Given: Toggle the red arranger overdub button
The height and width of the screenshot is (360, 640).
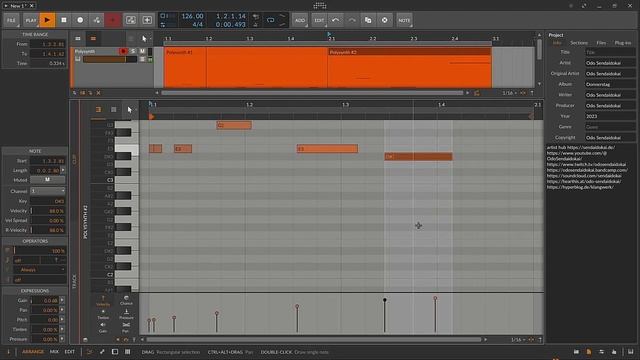Looking at the screenshot, I should click(113, 20).
